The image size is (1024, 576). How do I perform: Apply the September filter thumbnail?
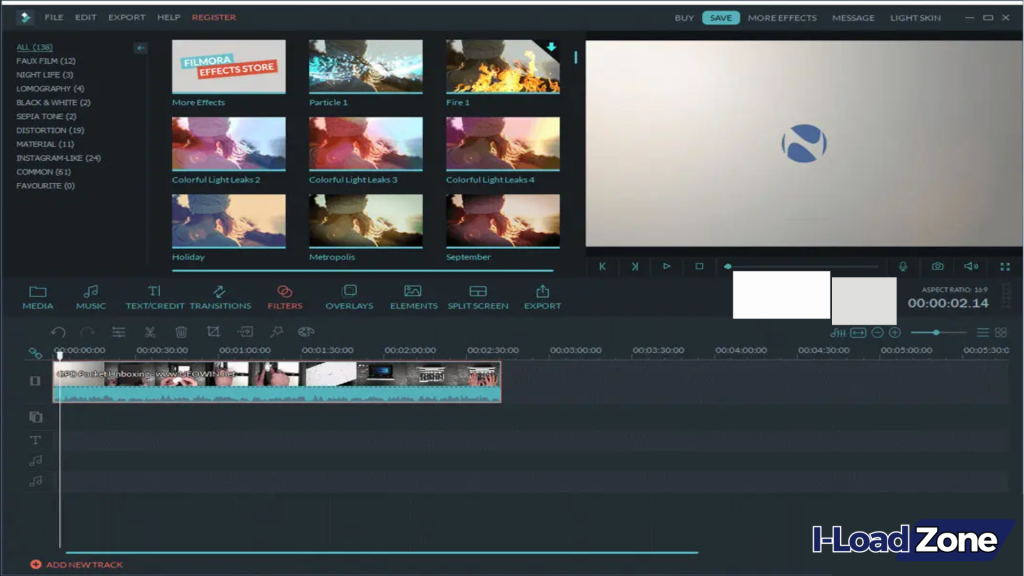[502, 220]
